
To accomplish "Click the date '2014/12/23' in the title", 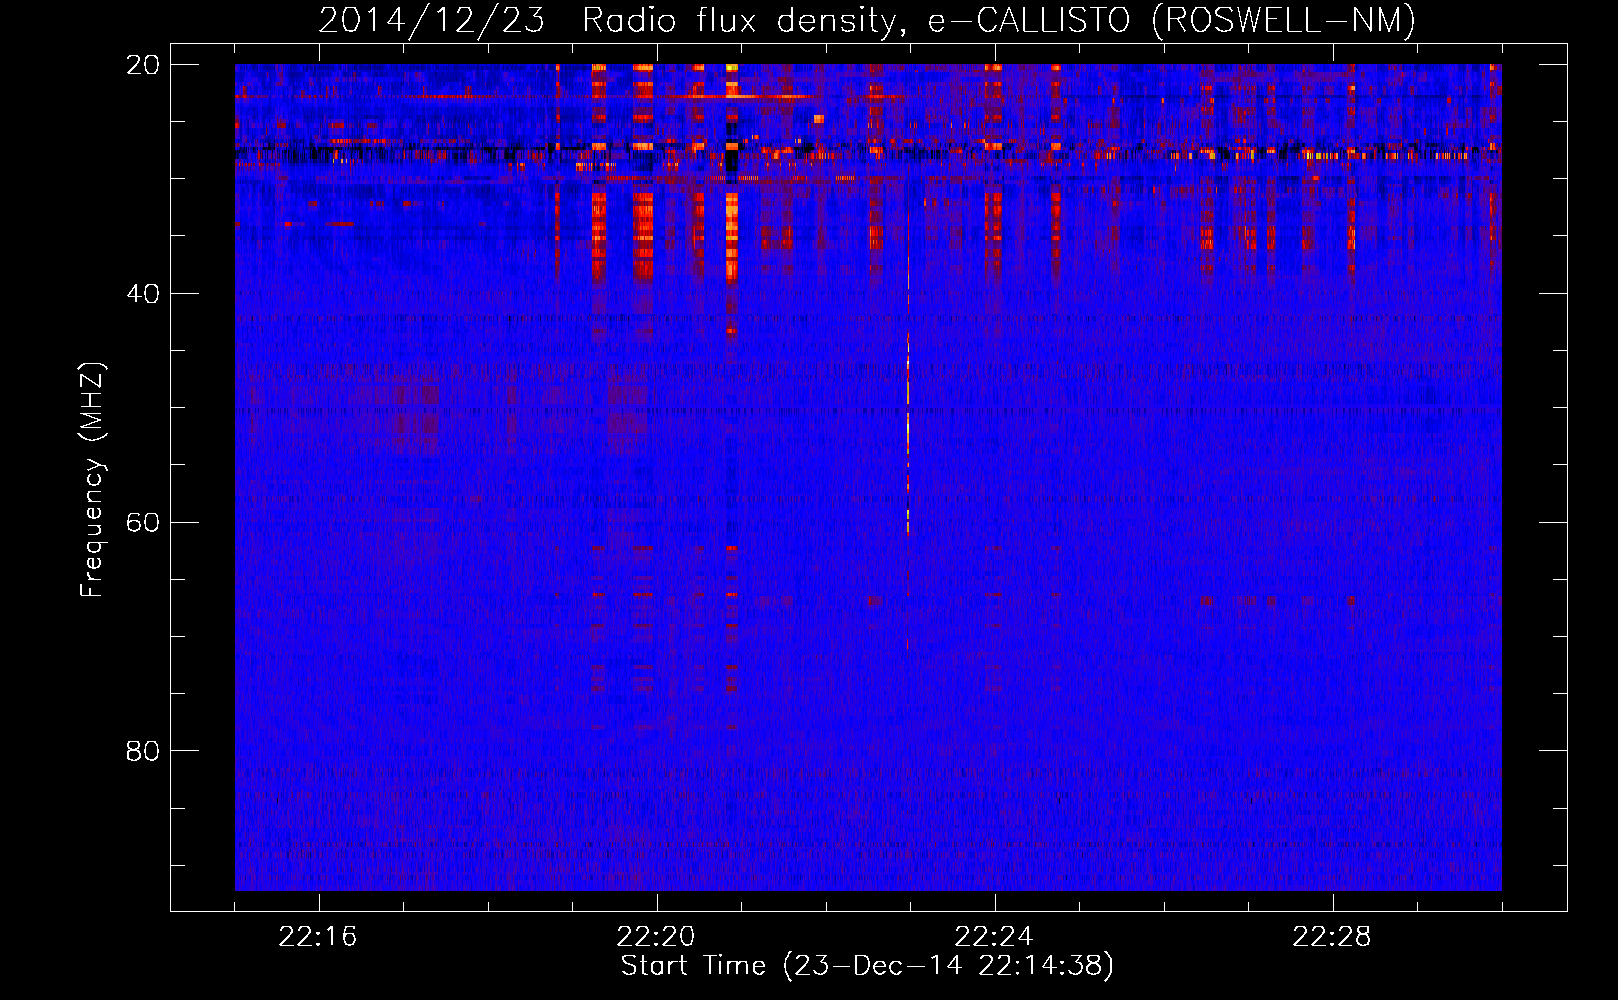I will (432, 21).
